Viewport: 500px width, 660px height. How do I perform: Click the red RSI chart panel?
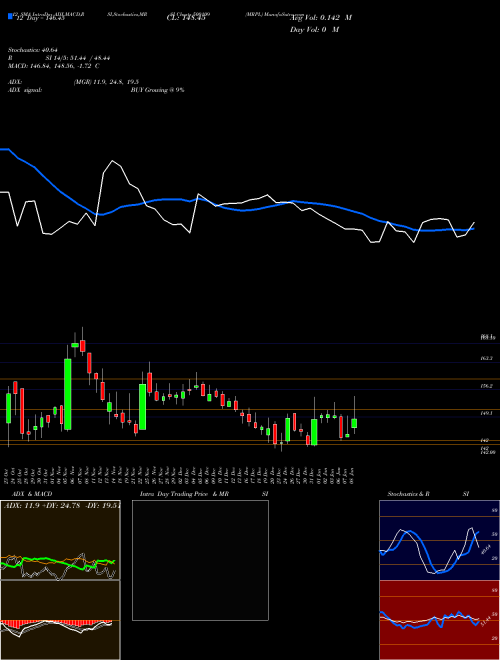[439, 620]
